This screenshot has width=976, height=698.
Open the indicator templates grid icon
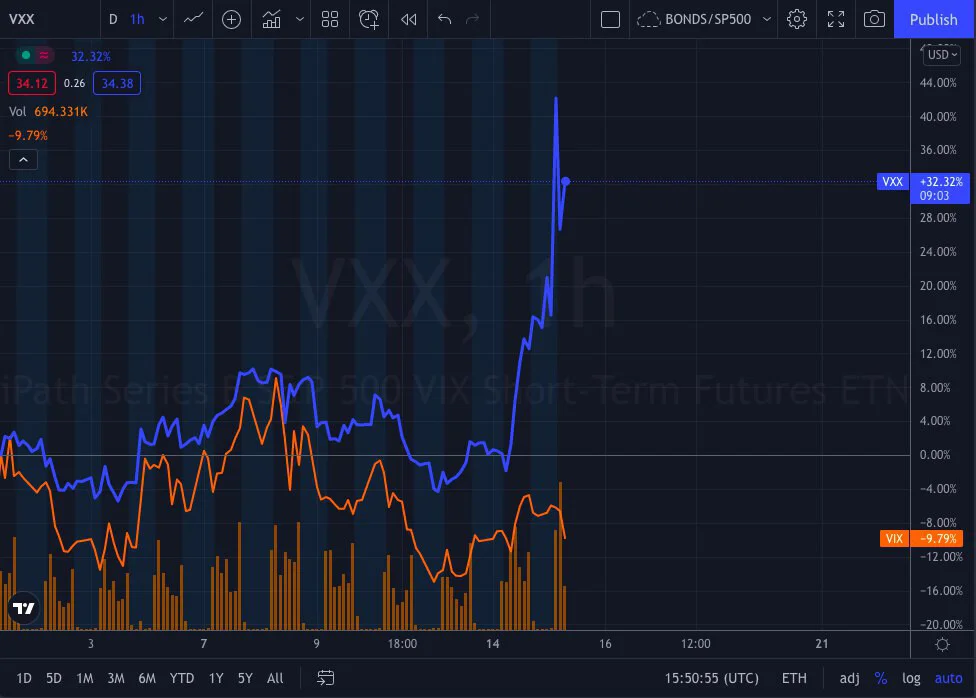coord(330,19)
